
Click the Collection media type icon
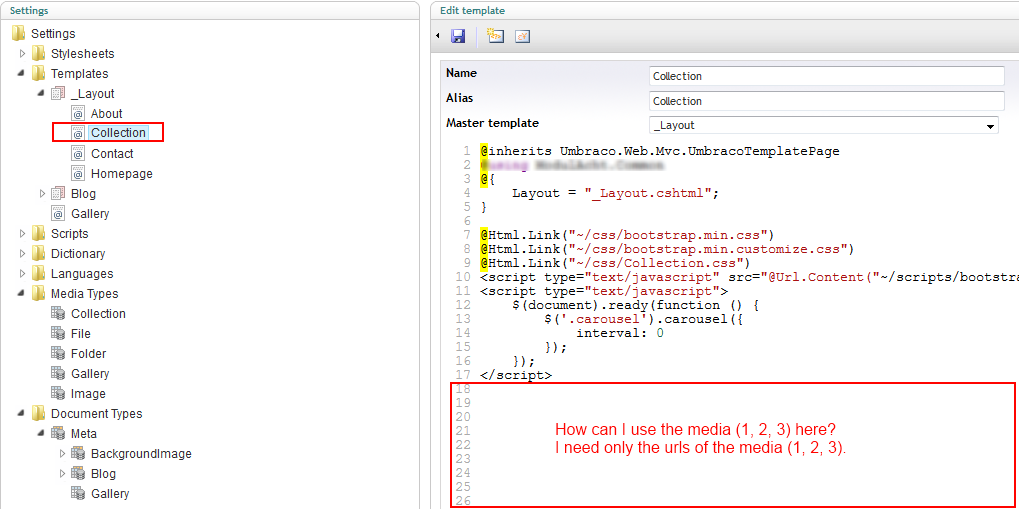pyautogui.click(x=58, y=313)
